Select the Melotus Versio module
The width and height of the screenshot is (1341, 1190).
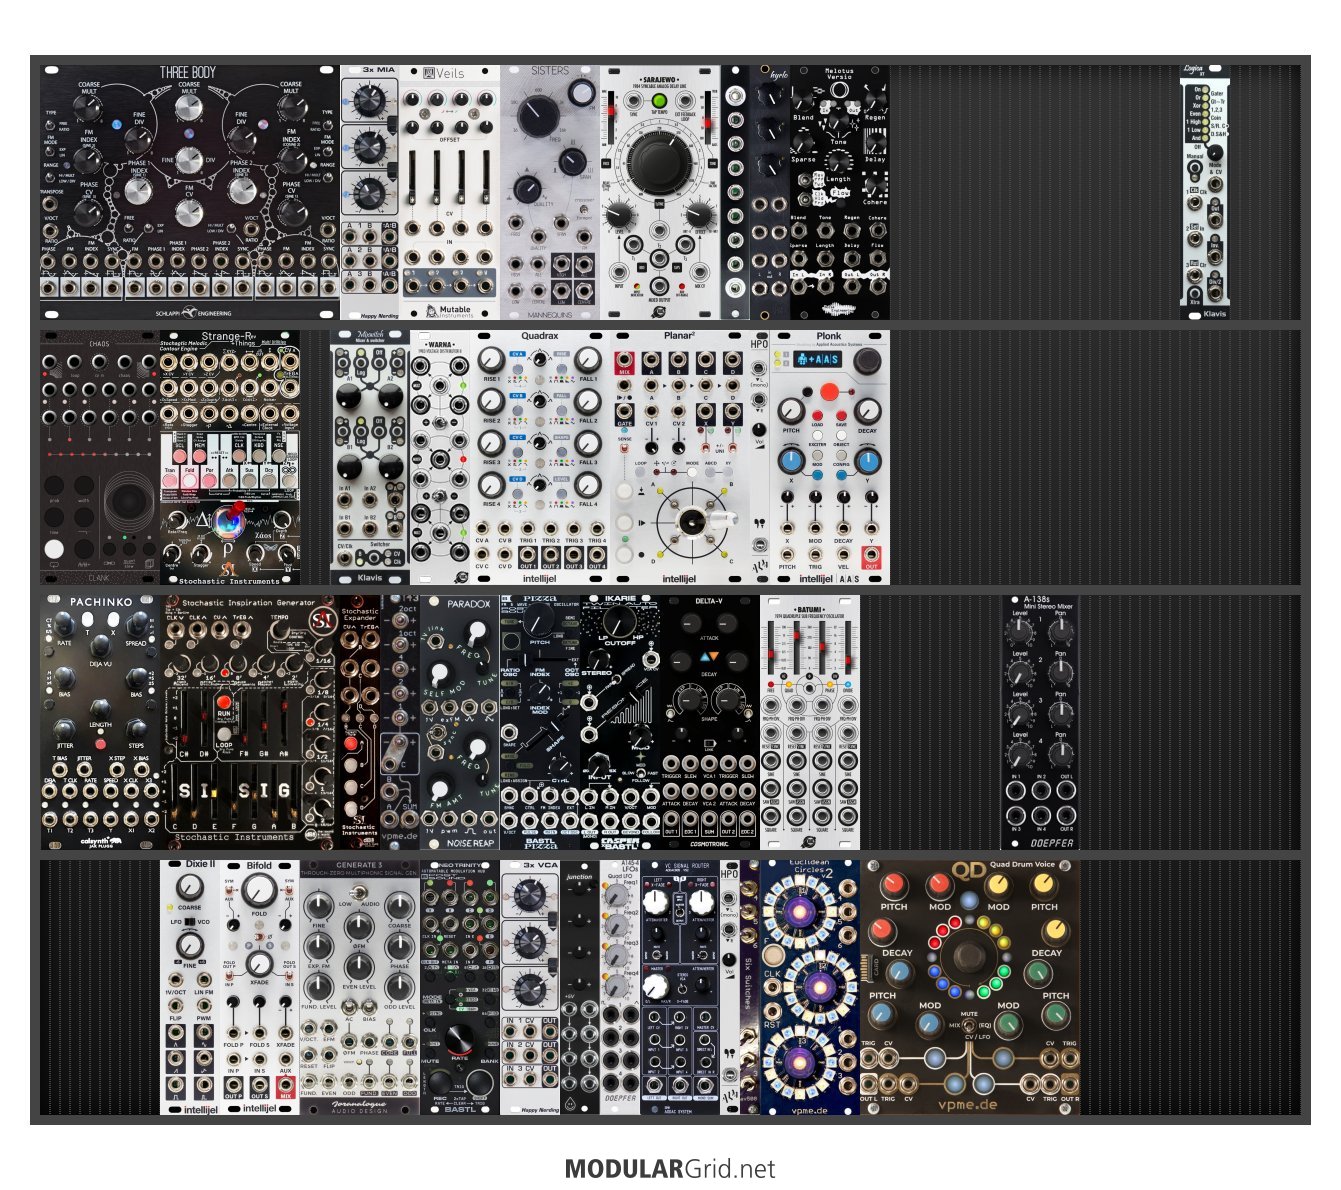point(840,193)
